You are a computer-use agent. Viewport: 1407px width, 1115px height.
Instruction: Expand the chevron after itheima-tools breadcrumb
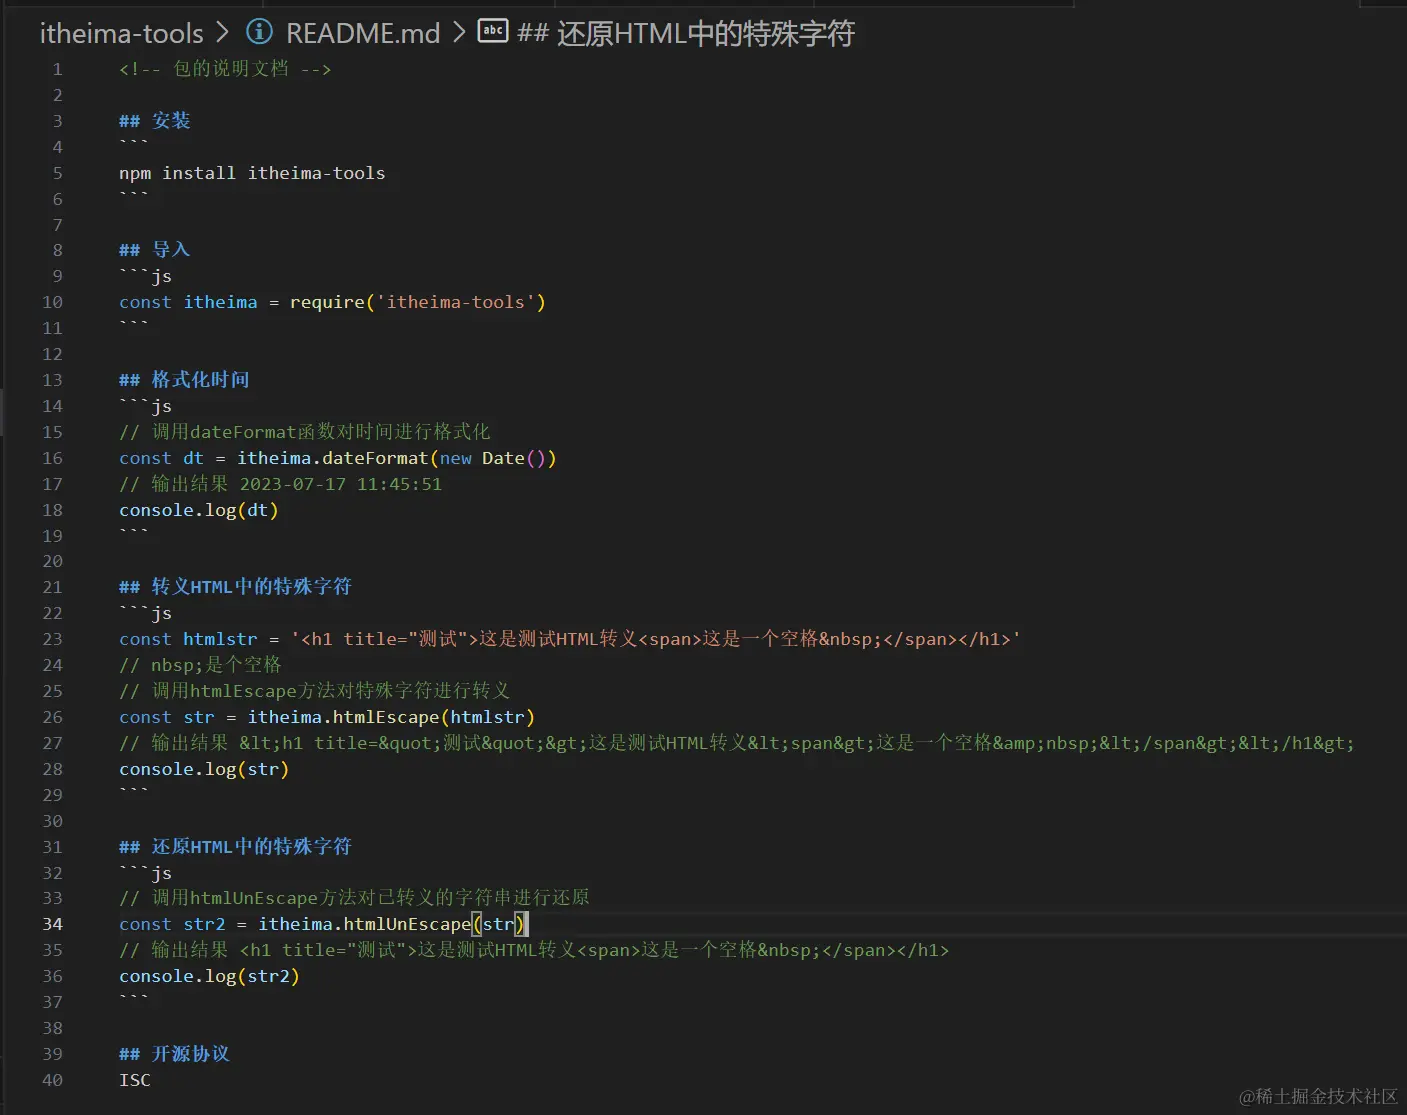223,33
